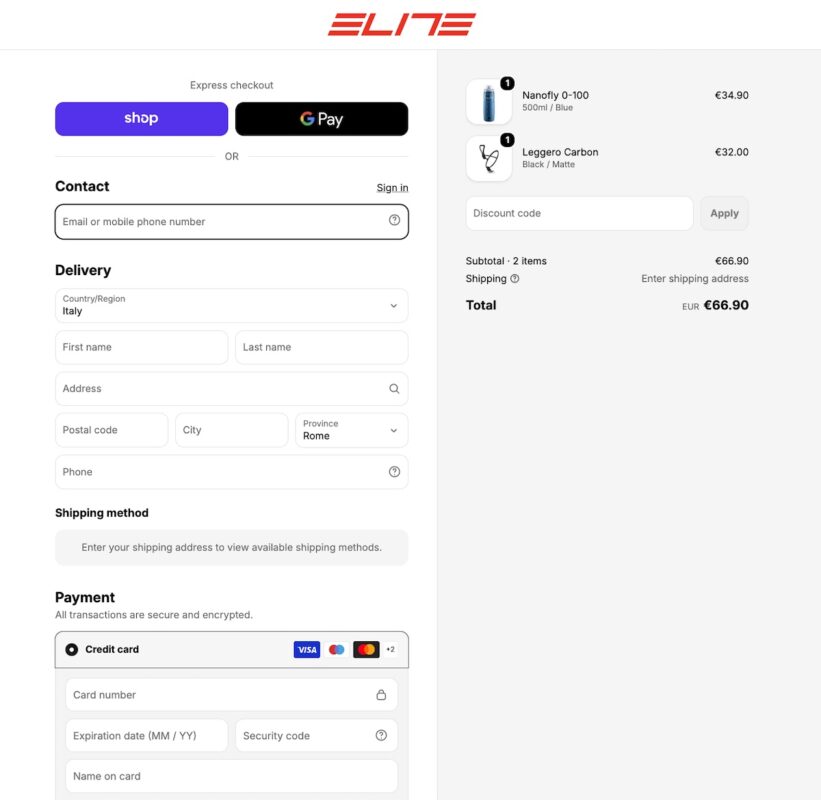
Task: Click the lock icon in Card number field
Action: coord(381,695)
